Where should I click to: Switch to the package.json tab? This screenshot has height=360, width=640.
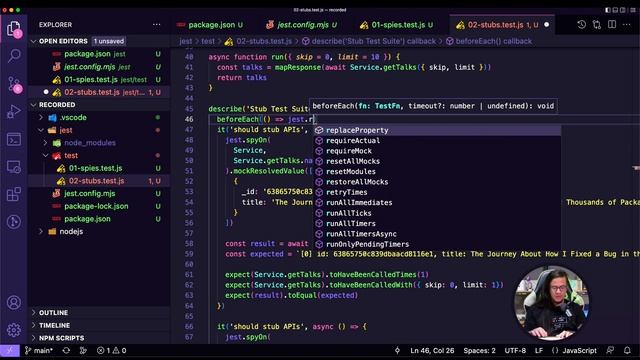(x=211, y=25)
